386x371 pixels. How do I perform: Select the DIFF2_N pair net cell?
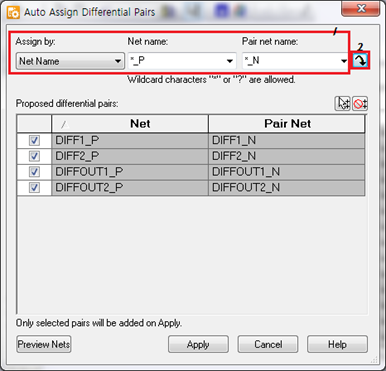click(287, 156)
